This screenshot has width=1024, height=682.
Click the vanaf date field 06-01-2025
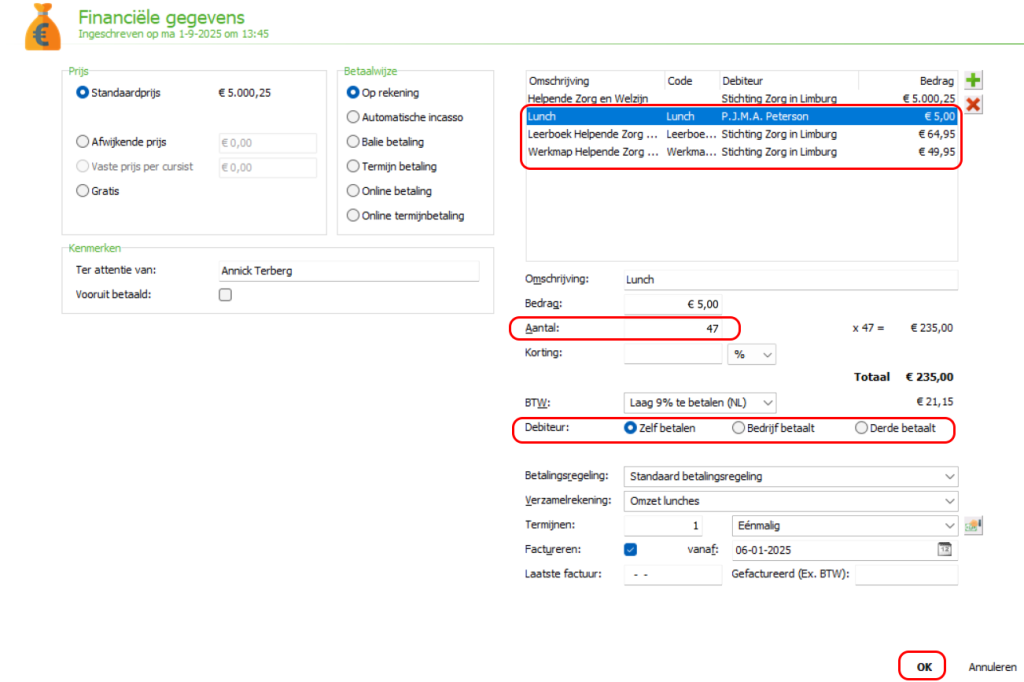[835, 550]
